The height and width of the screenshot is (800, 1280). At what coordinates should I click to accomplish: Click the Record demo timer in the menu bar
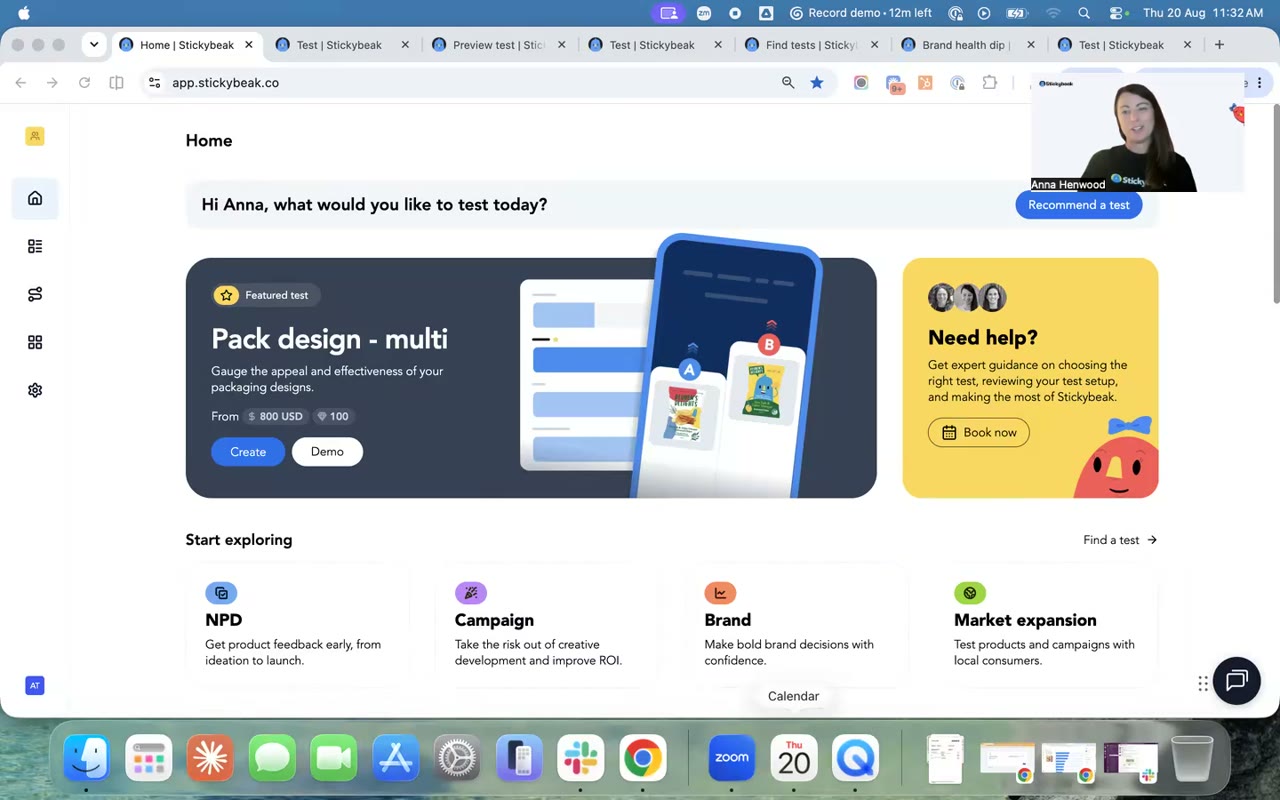pos(860,13)
